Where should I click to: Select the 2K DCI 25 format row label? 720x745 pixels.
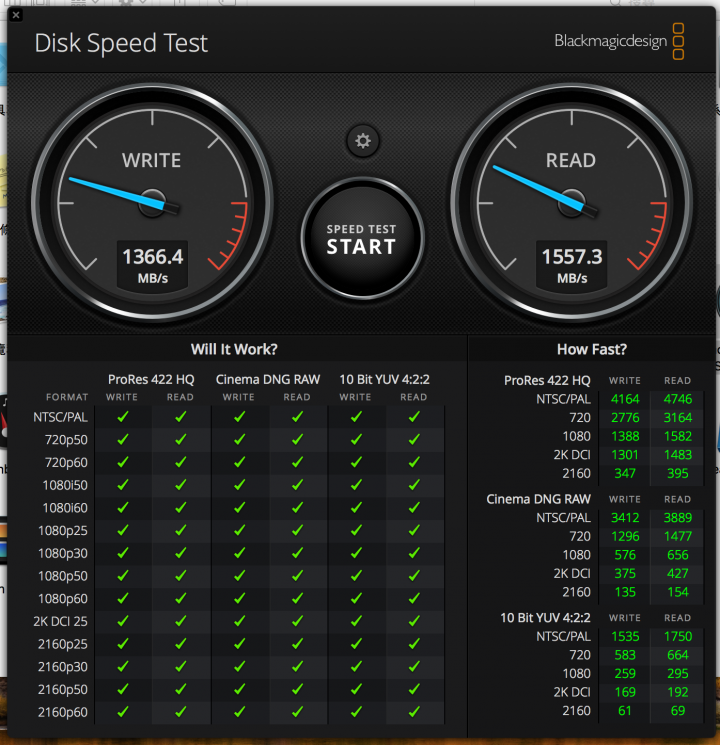click(60, 621)
